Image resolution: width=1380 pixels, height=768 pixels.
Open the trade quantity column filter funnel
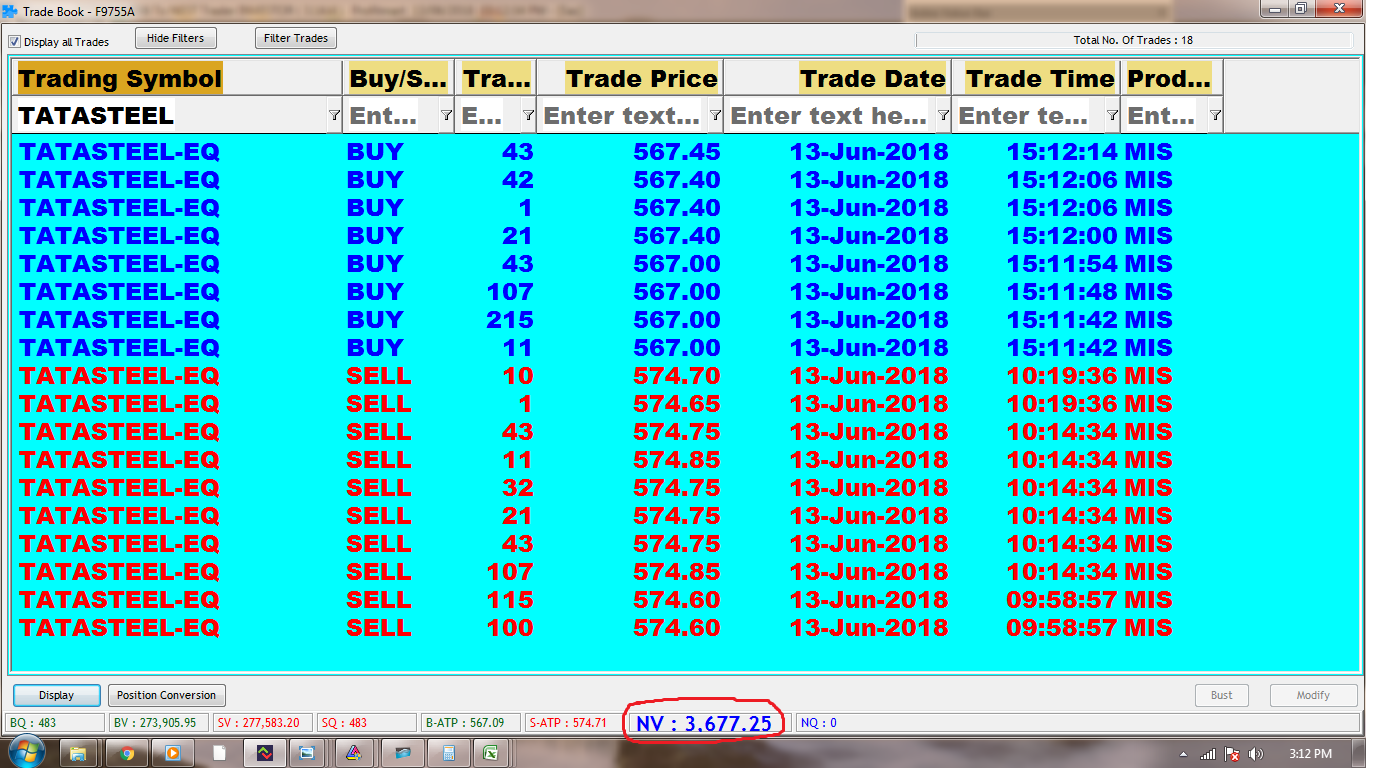coord(528,116)
